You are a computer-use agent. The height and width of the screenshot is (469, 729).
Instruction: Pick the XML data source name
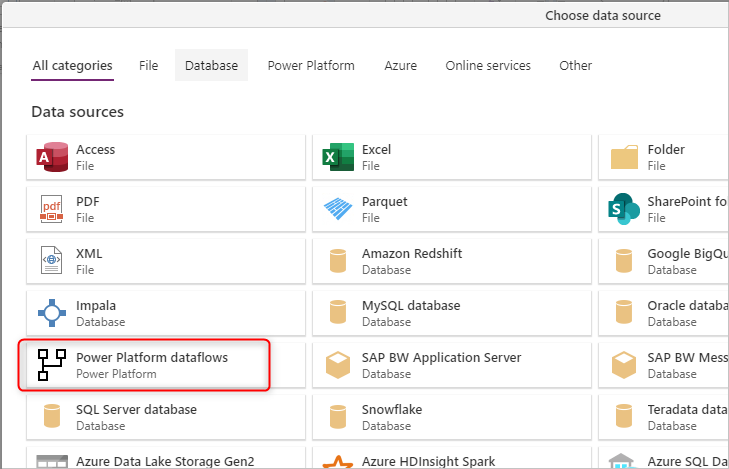point(89,254)
